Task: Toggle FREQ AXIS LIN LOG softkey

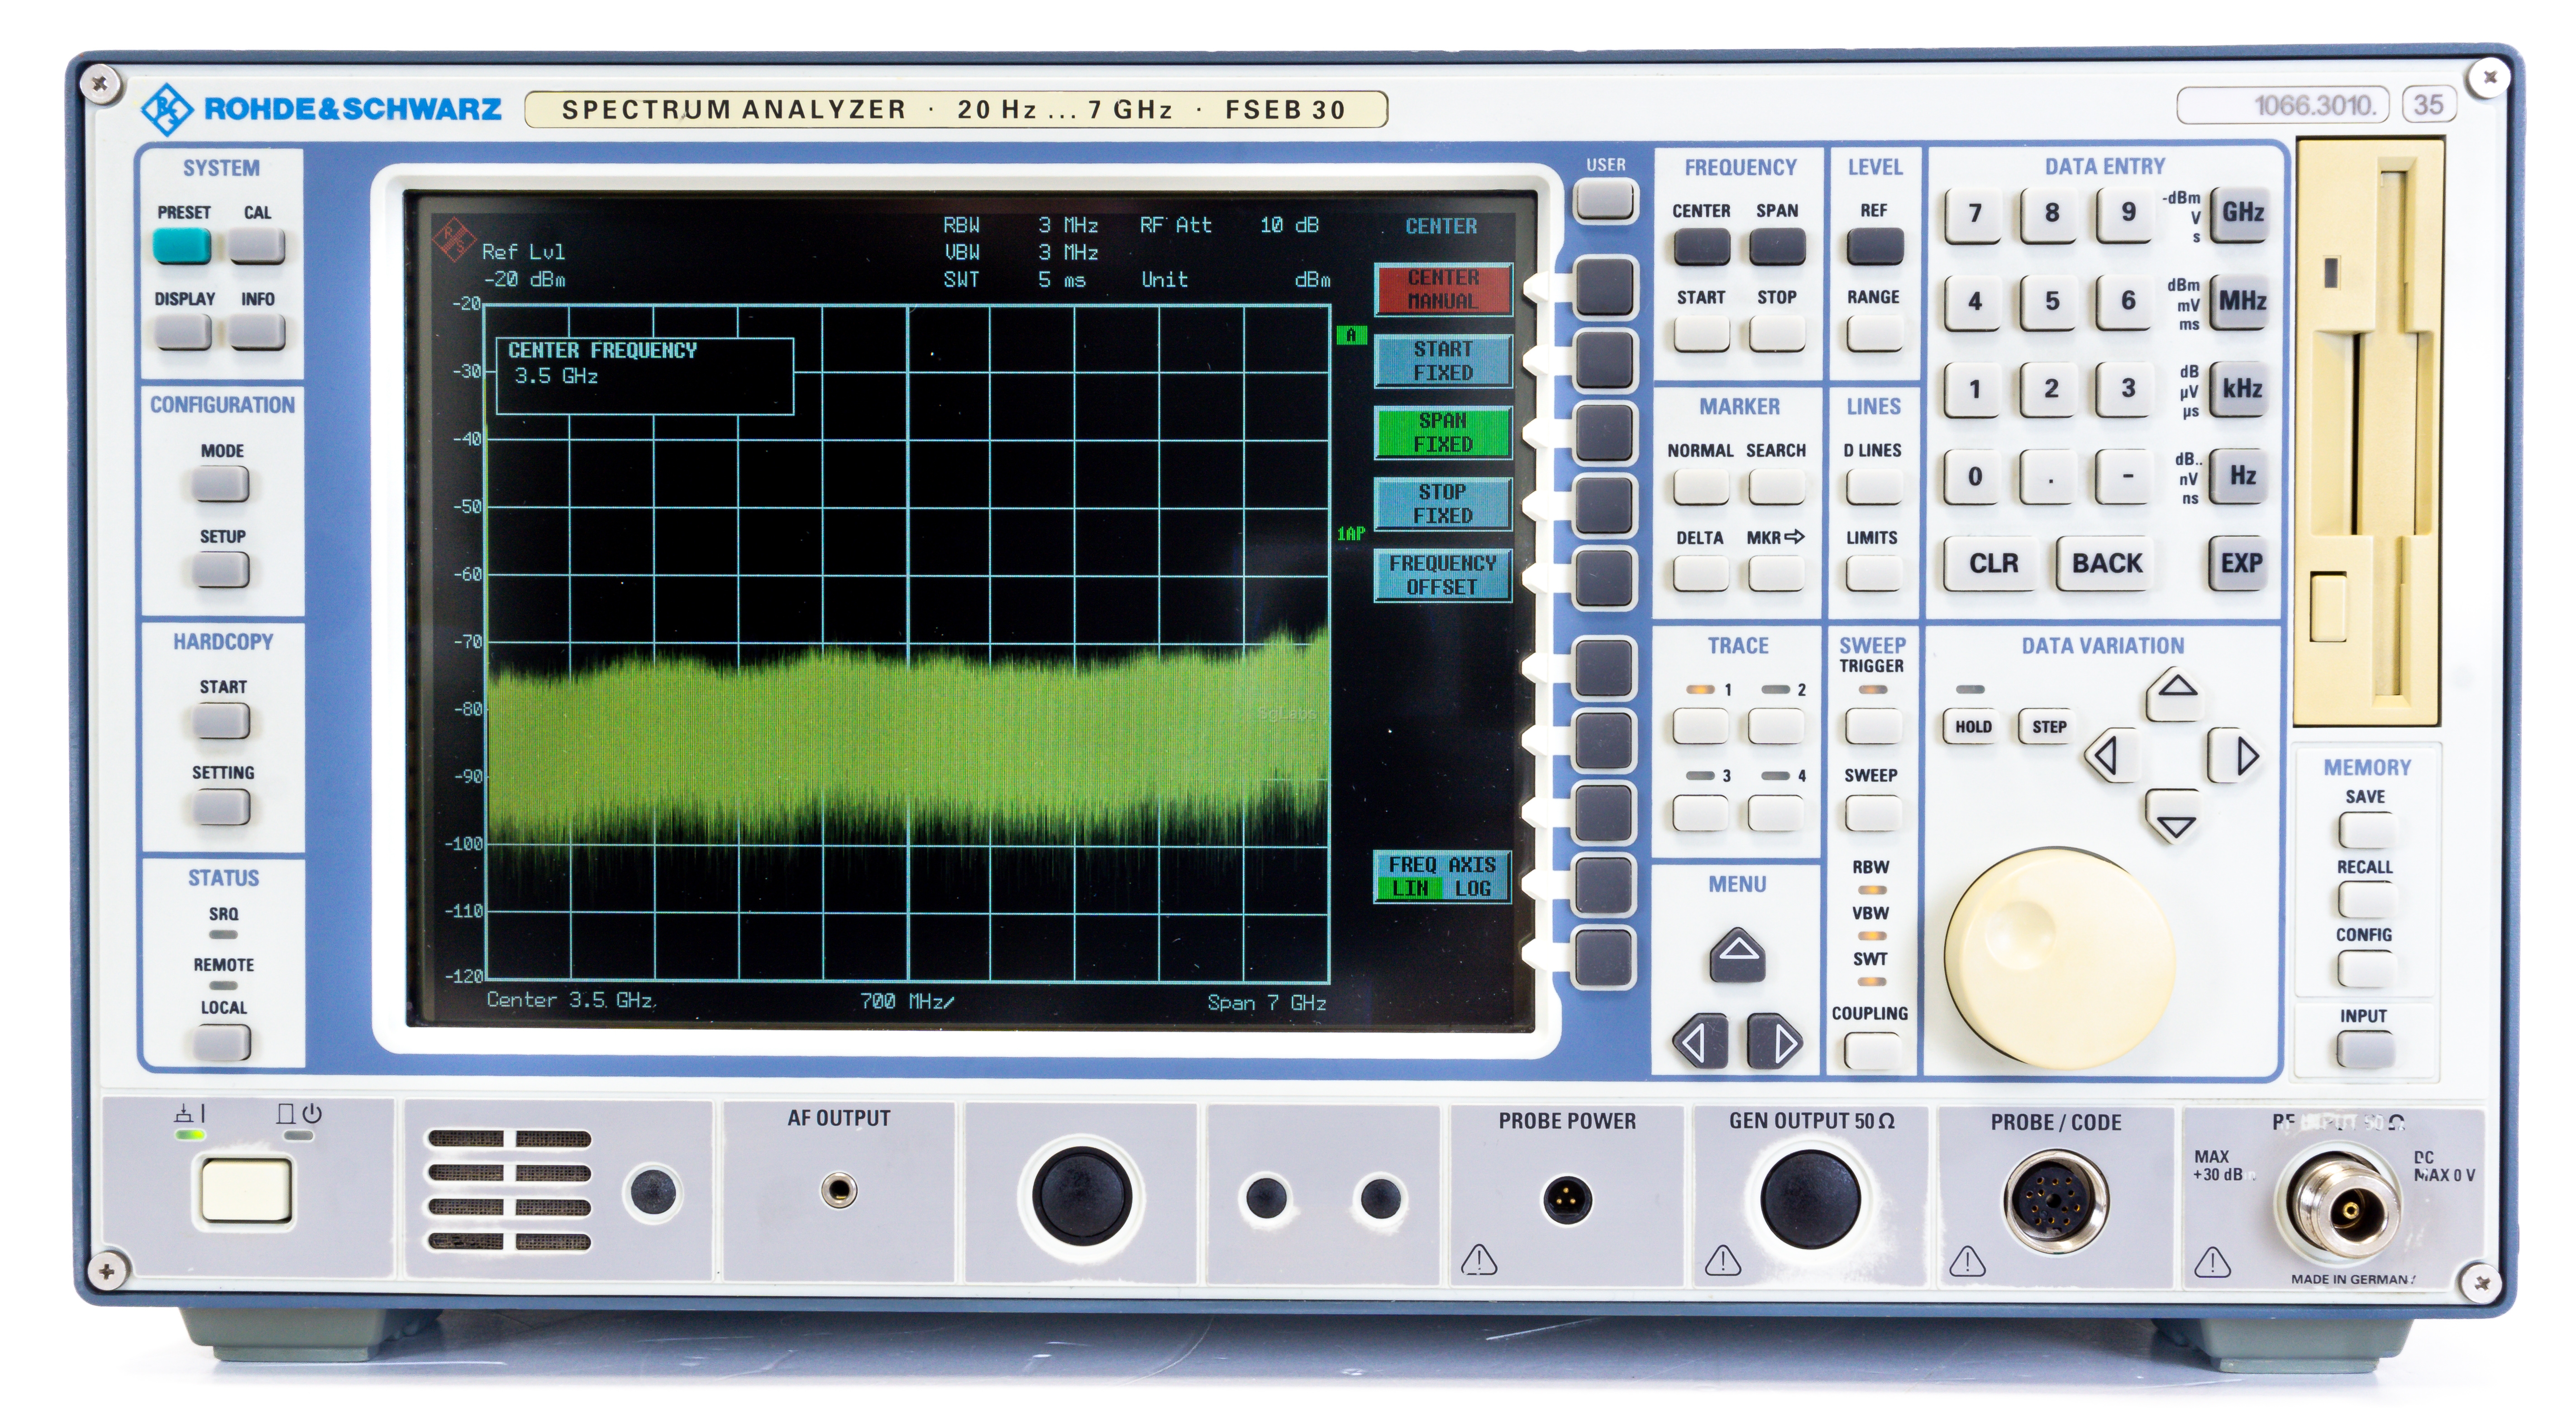Action: 1443,877
